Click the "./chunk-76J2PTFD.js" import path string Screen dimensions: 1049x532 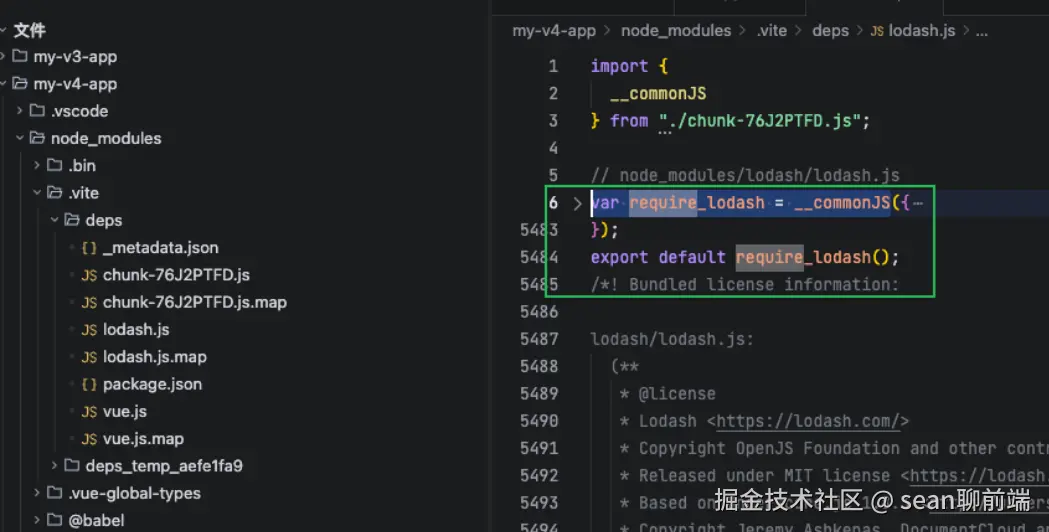tap(759, 121)
